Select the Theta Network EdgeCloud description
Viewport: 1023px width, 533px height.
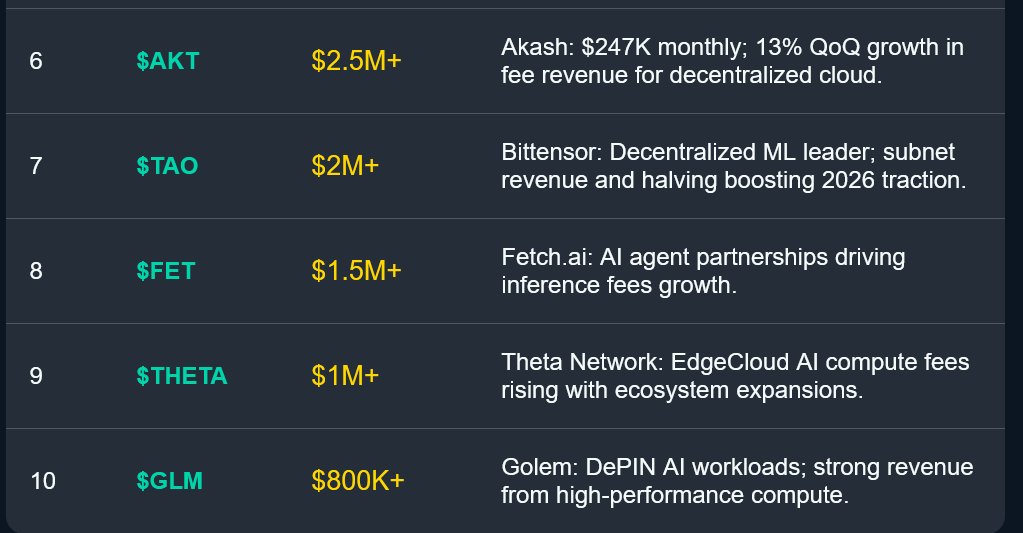pyautogui.click(x=735, y=376)
